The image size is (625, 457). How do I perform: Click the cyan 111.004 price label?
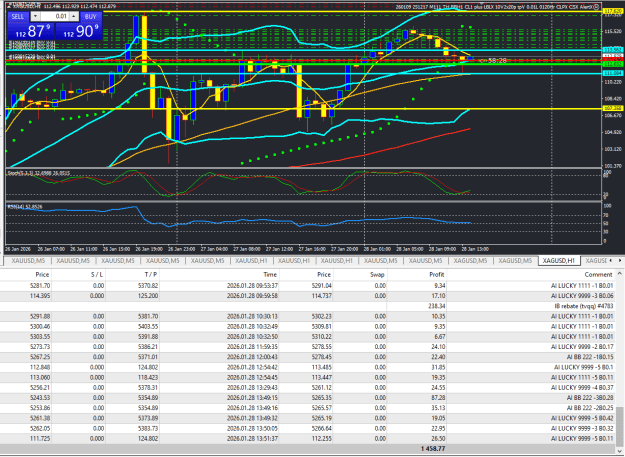click(x=613, y=73)
